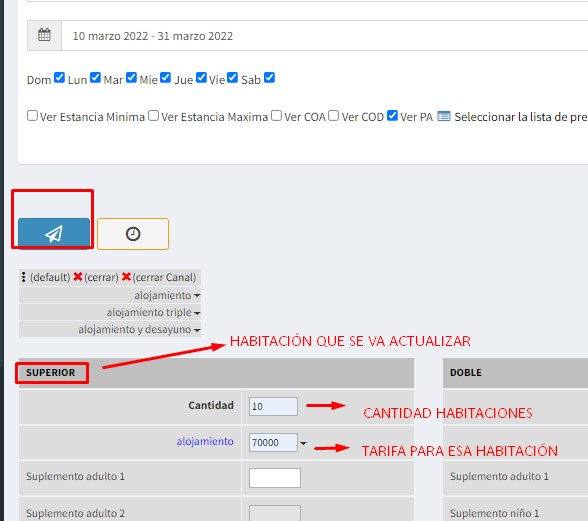The height and width of the screenshot is (521, 588).
Task: Open the arrow next to 70000 rate field
Action: coord(303,443)
